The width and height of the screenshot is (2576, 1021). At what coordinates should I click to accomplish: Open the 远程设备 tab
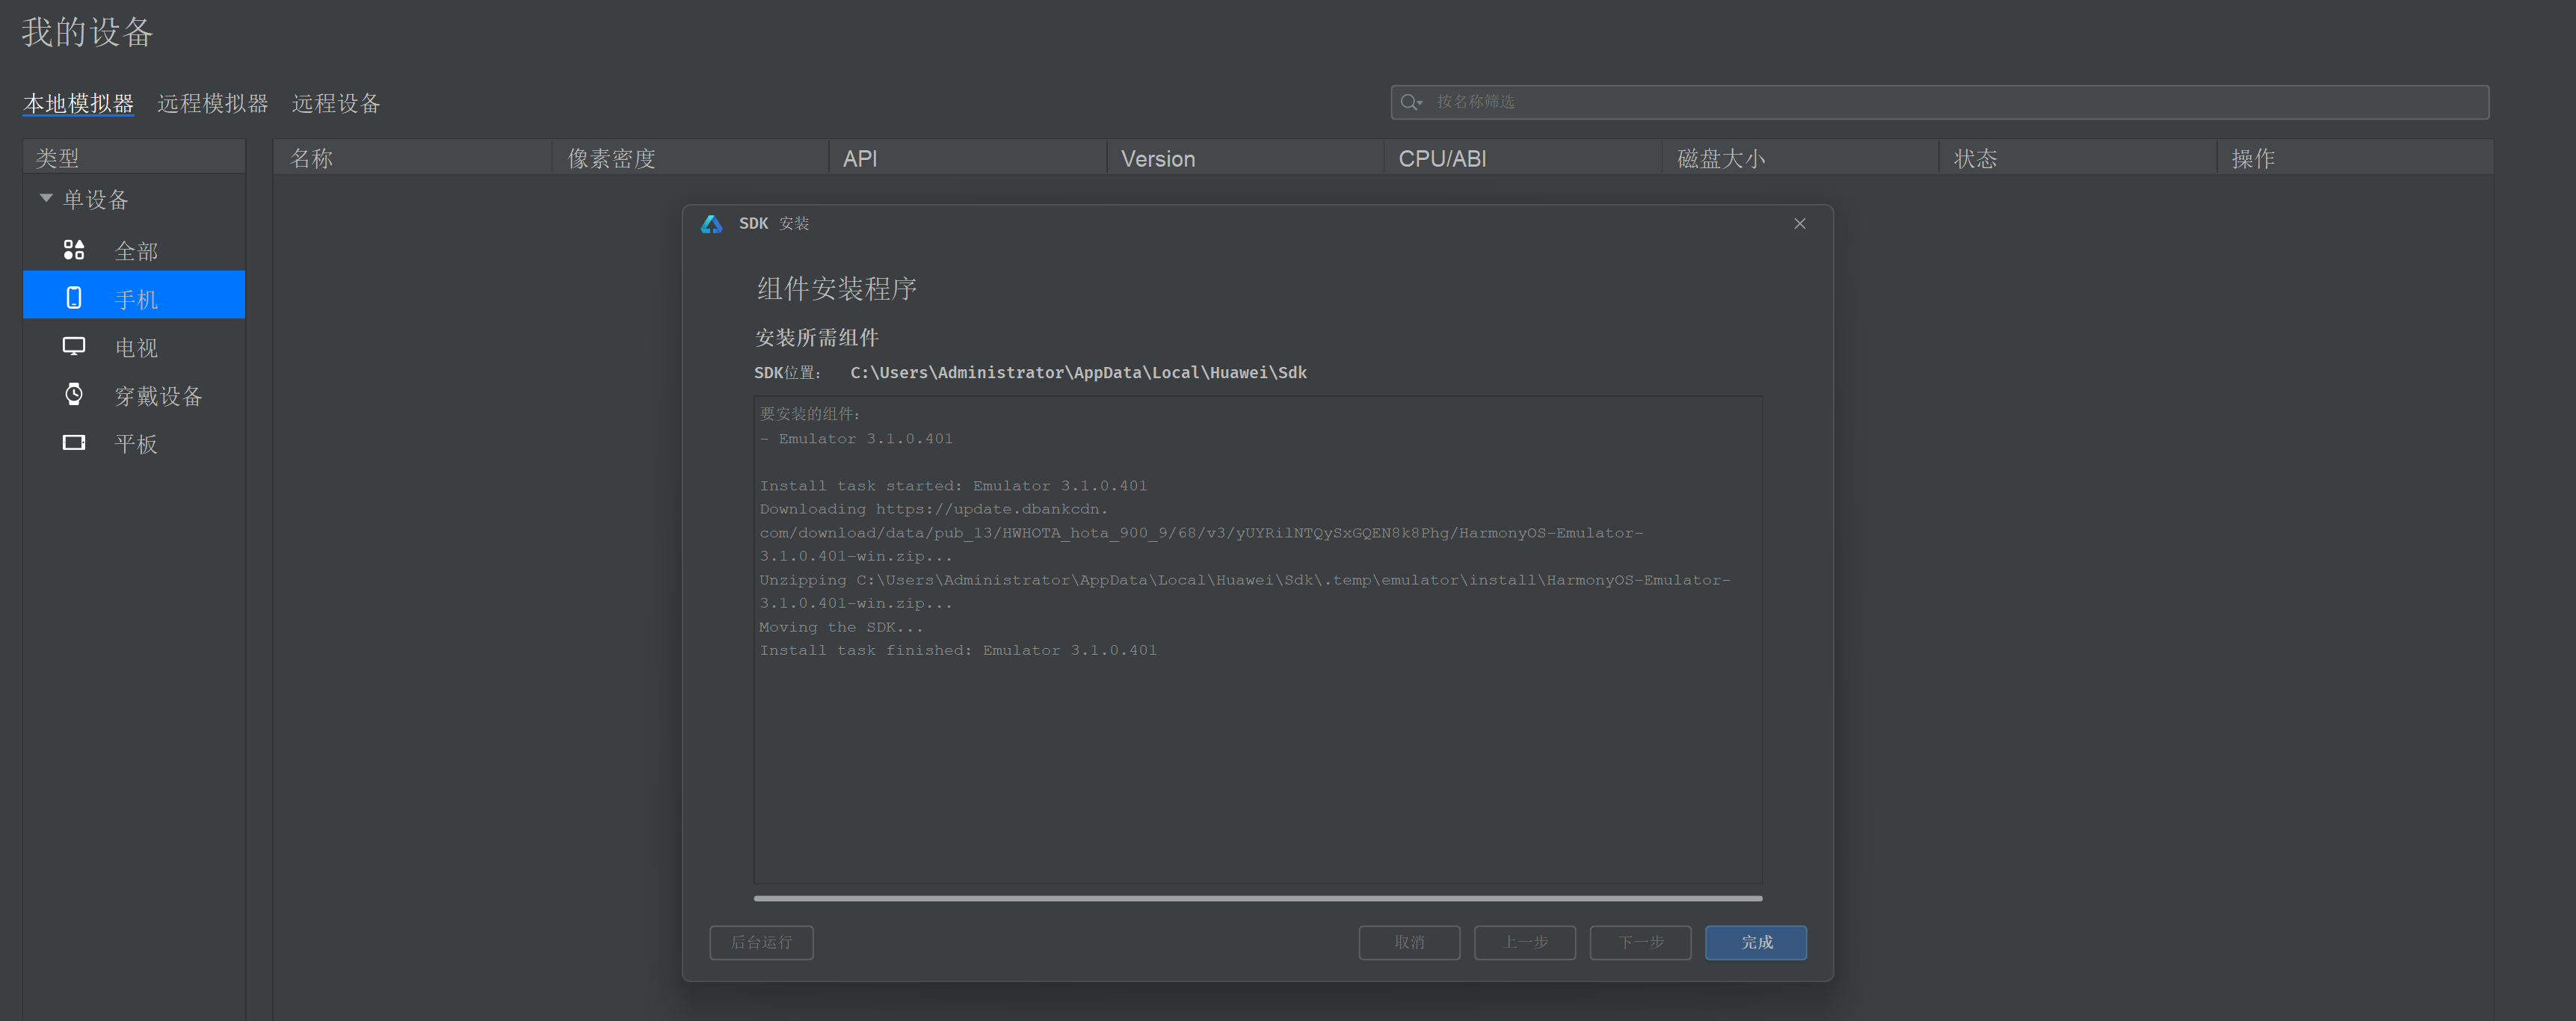(336, 103)
